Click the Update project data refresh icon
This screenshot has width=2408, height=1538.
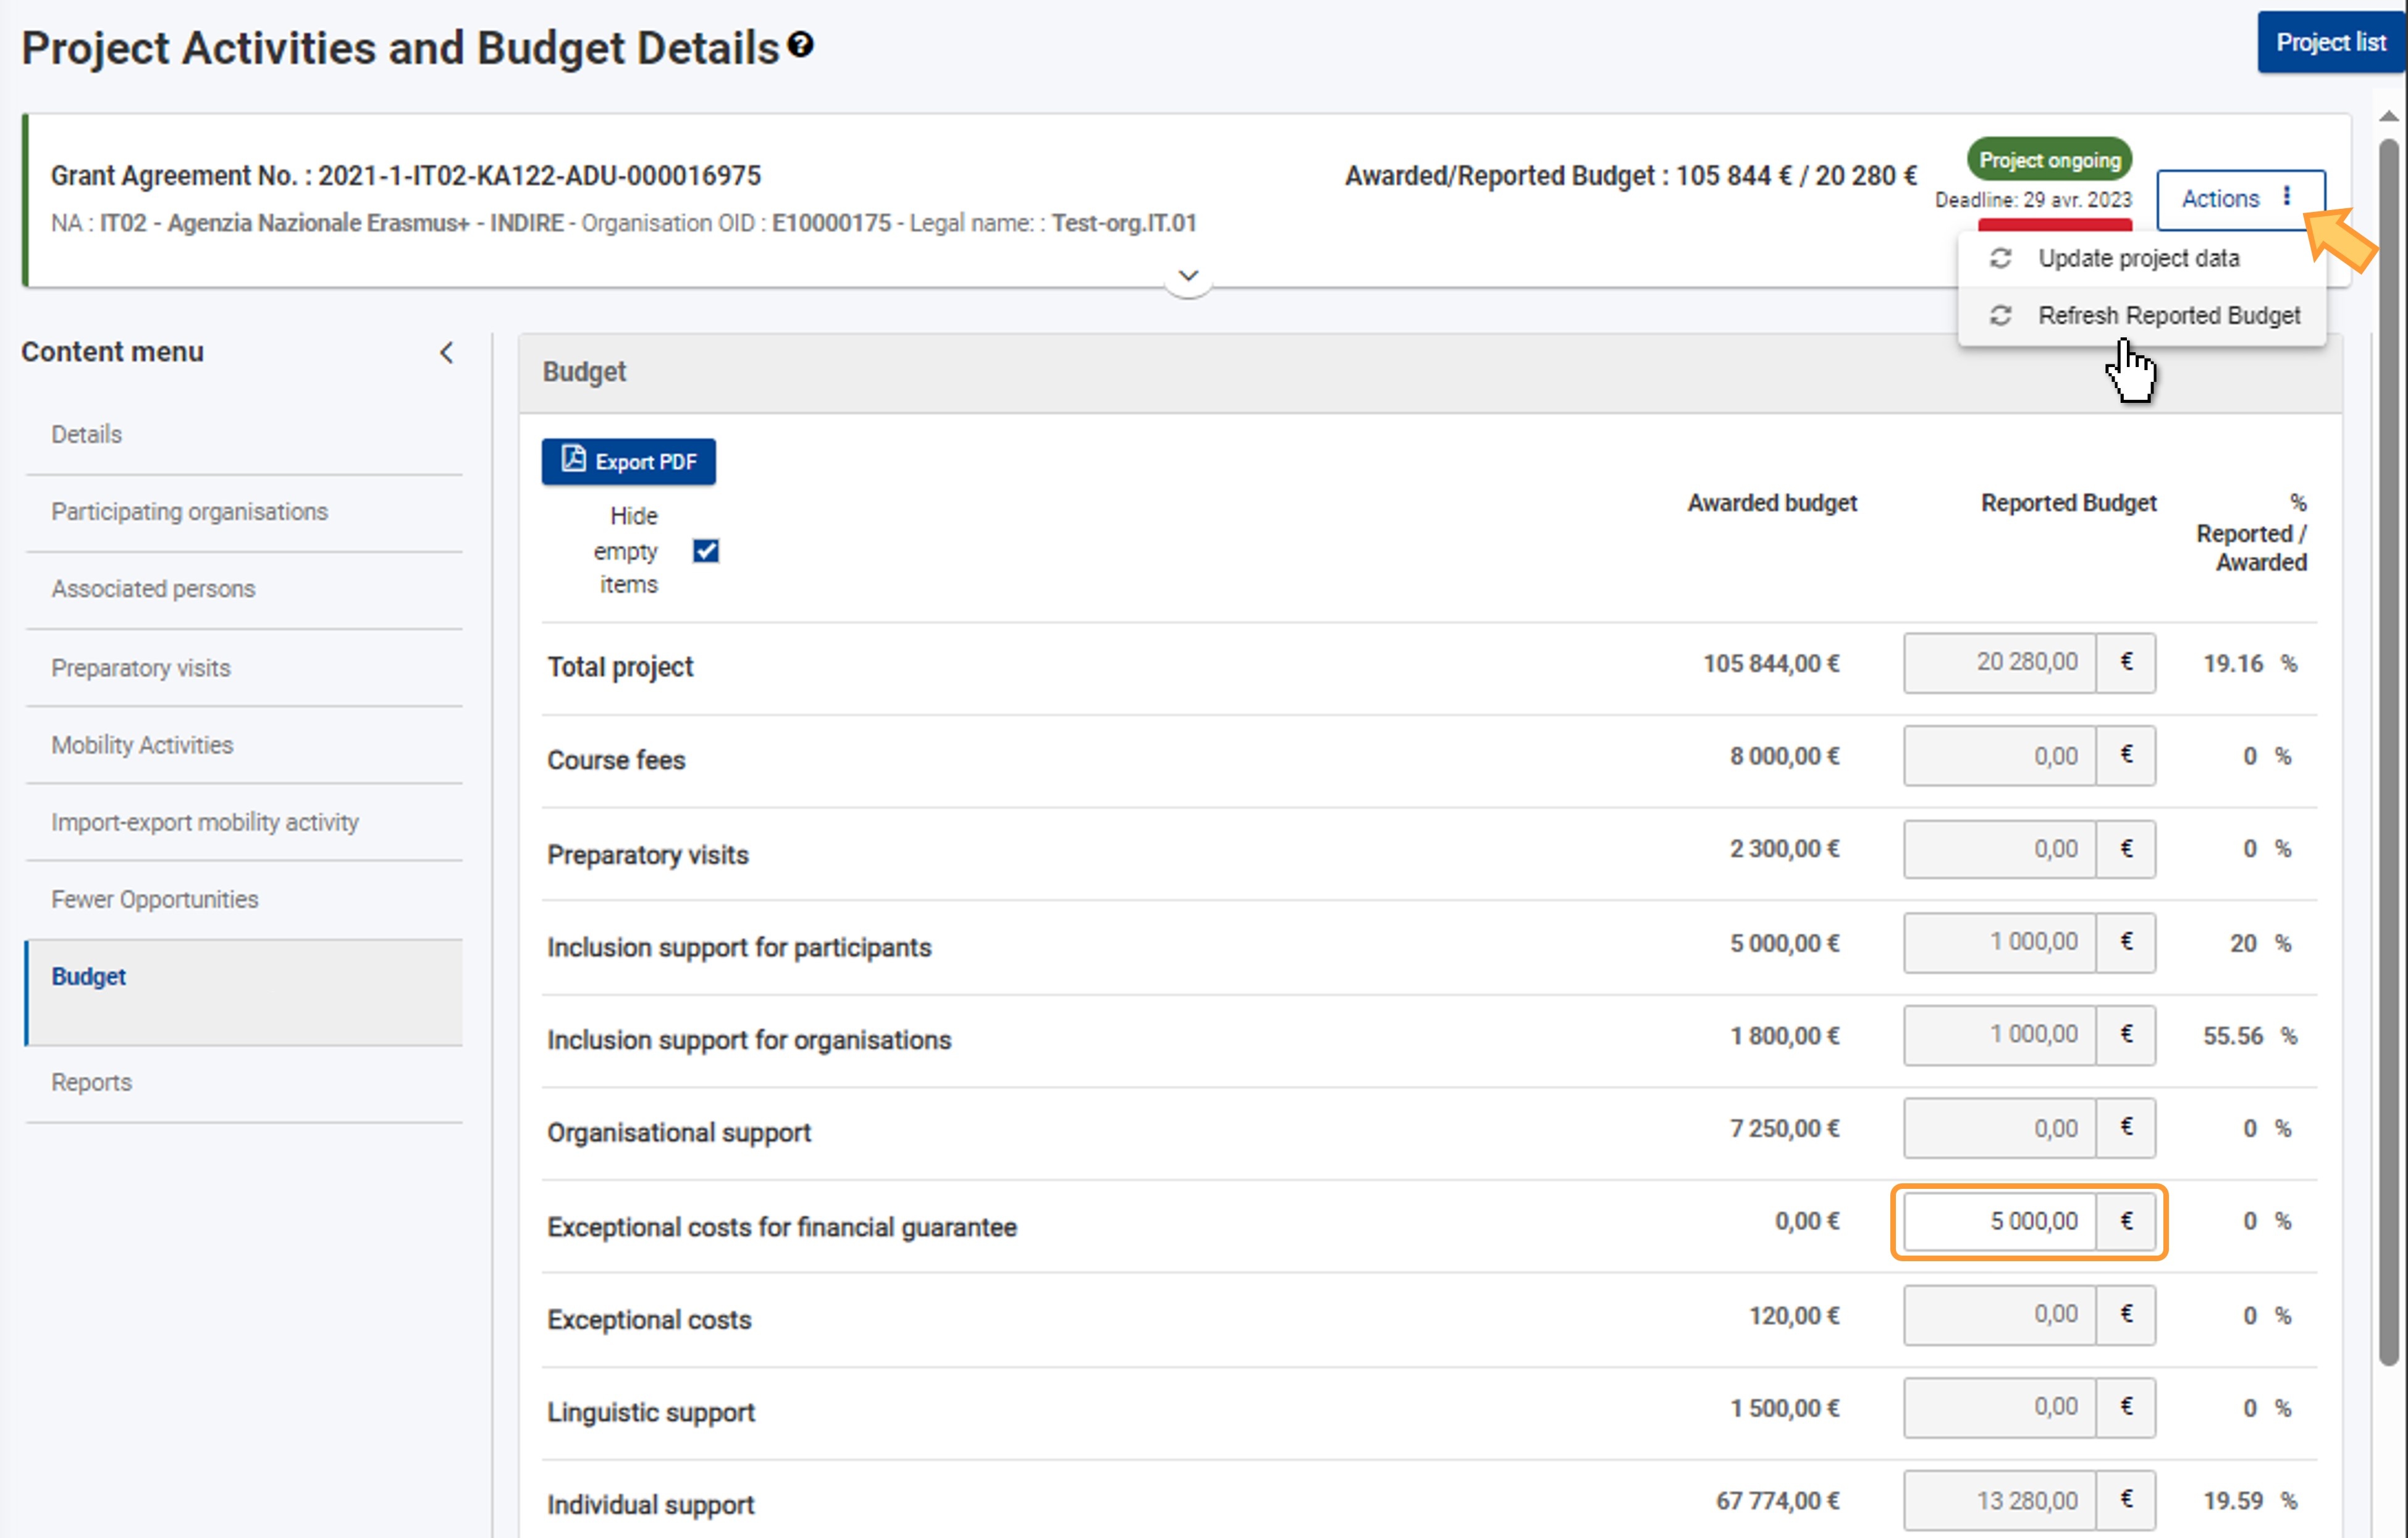click(2000, 258)
